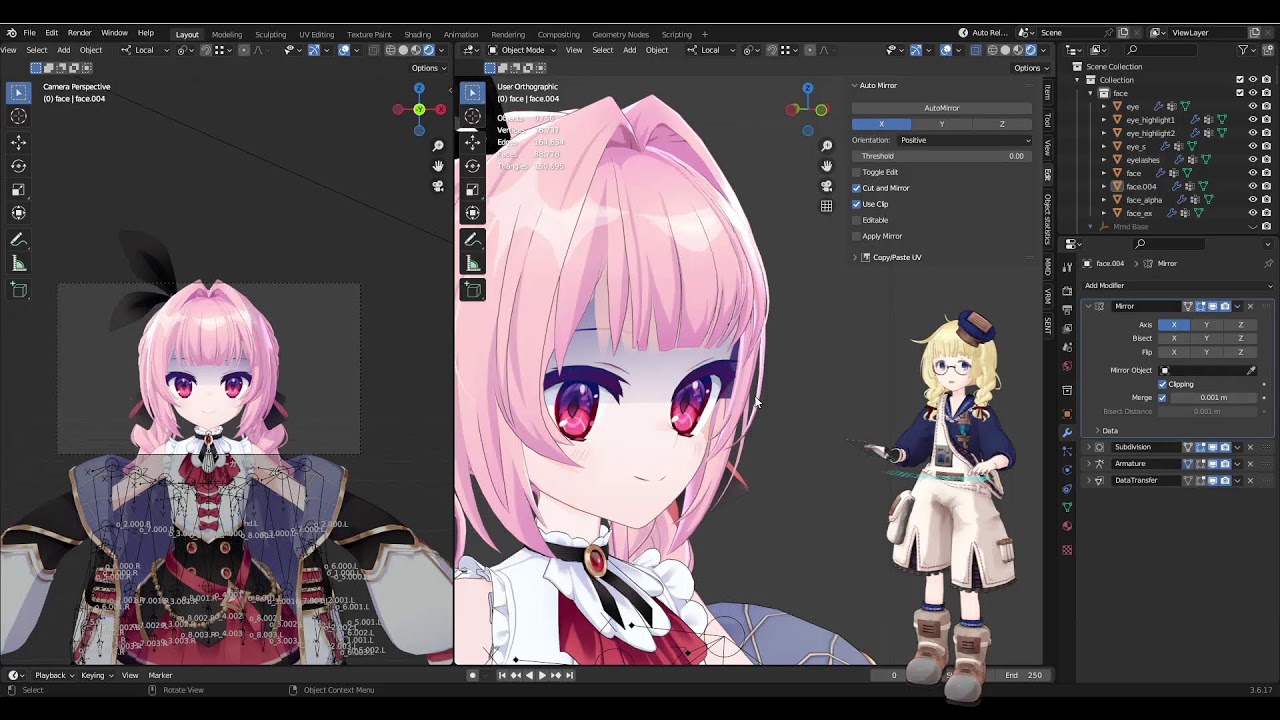This screenshot has width=1280, height=720.
Task: Click the new collection icon in outliner
Action: pyautogui.click(x=1270, y=50)
